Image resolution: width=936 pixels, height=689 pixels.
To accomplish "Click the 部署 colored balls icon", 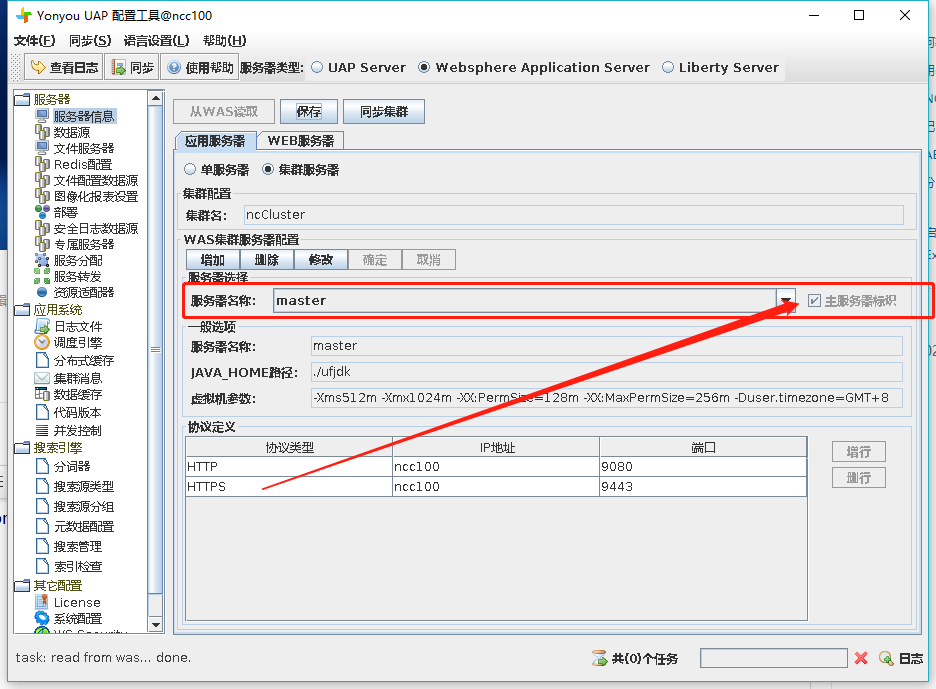I will [x=42, y=211].
